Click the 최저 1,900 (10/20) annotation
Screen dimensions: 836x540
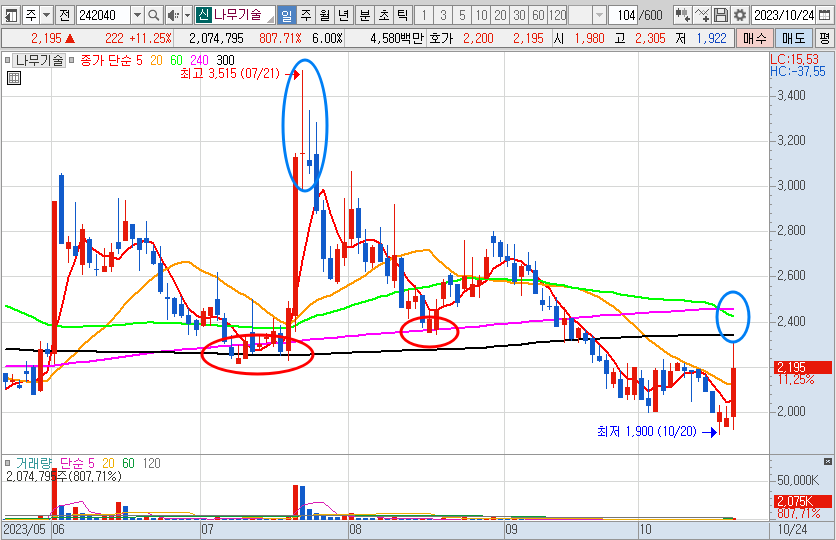point(647,431)
